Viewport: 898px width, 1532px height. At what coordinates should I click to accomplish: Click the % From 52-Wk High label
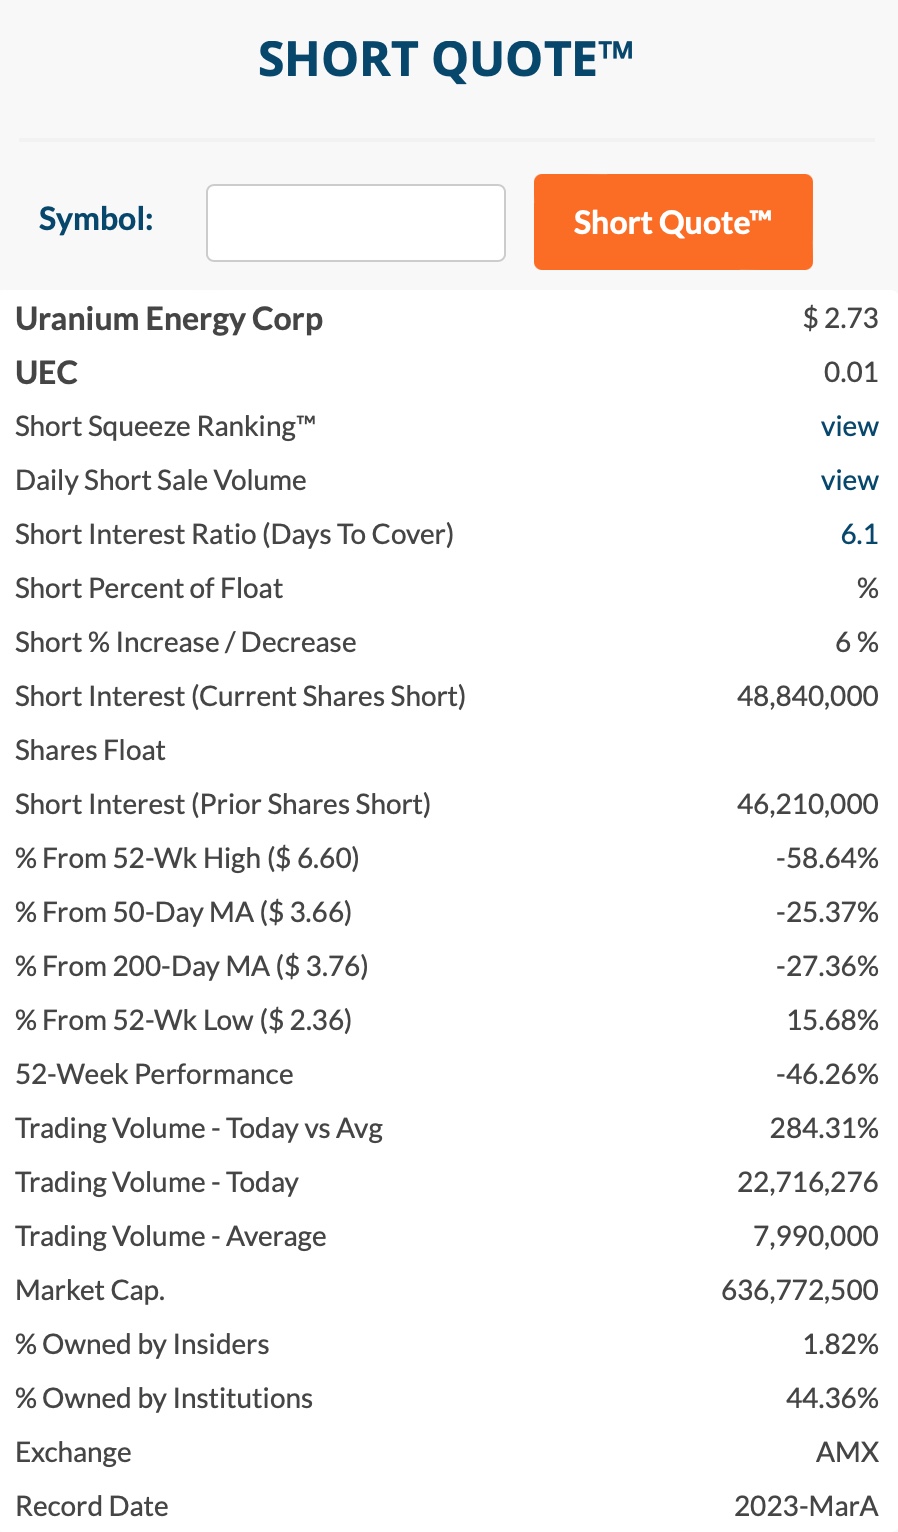(x=187, y=859)
